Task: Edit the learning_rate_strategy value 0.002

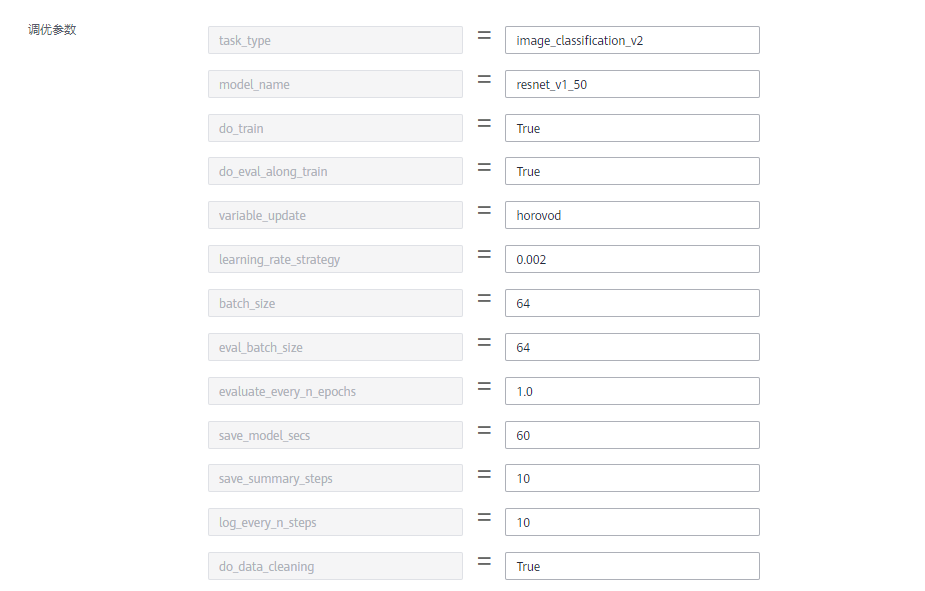Action: pyautogui.click(x=631, y=259)
